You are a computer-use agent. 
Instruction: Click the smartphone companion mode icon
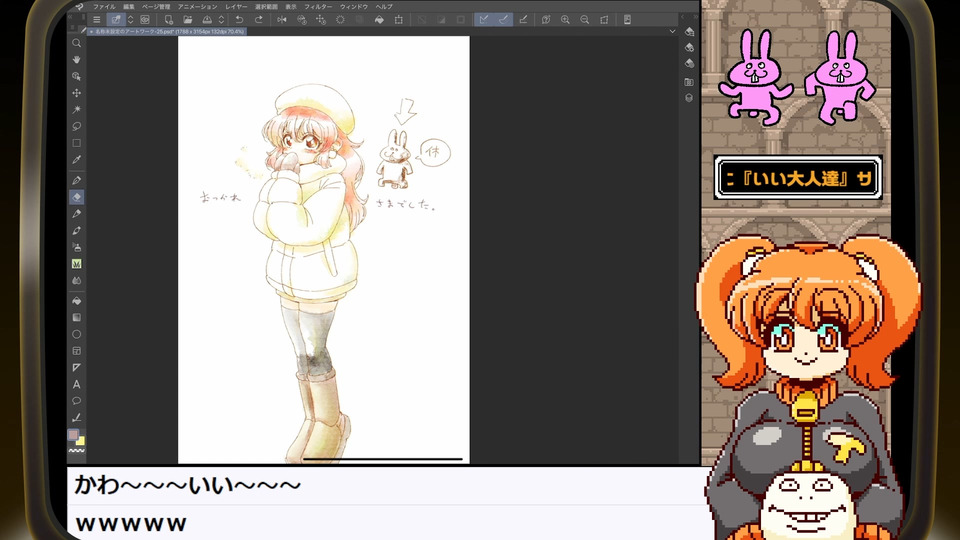pyautogui.click(x=627, y=20)
